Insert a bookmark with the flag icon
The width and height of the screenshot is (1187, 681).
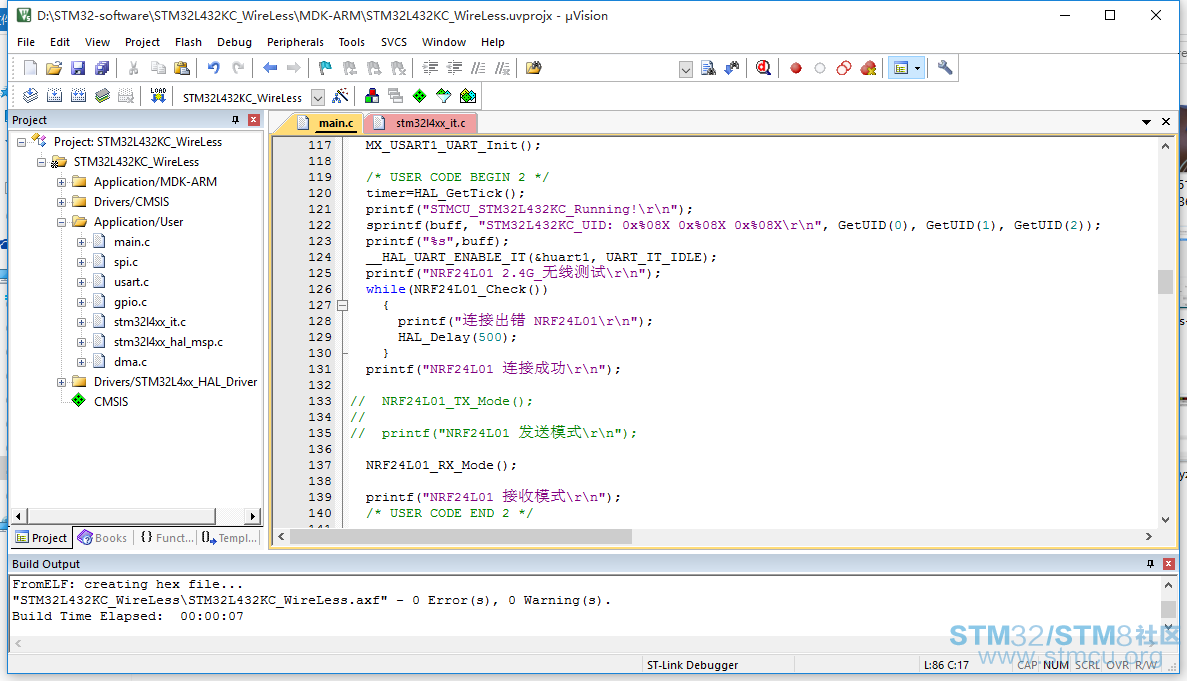coord(325,68)
